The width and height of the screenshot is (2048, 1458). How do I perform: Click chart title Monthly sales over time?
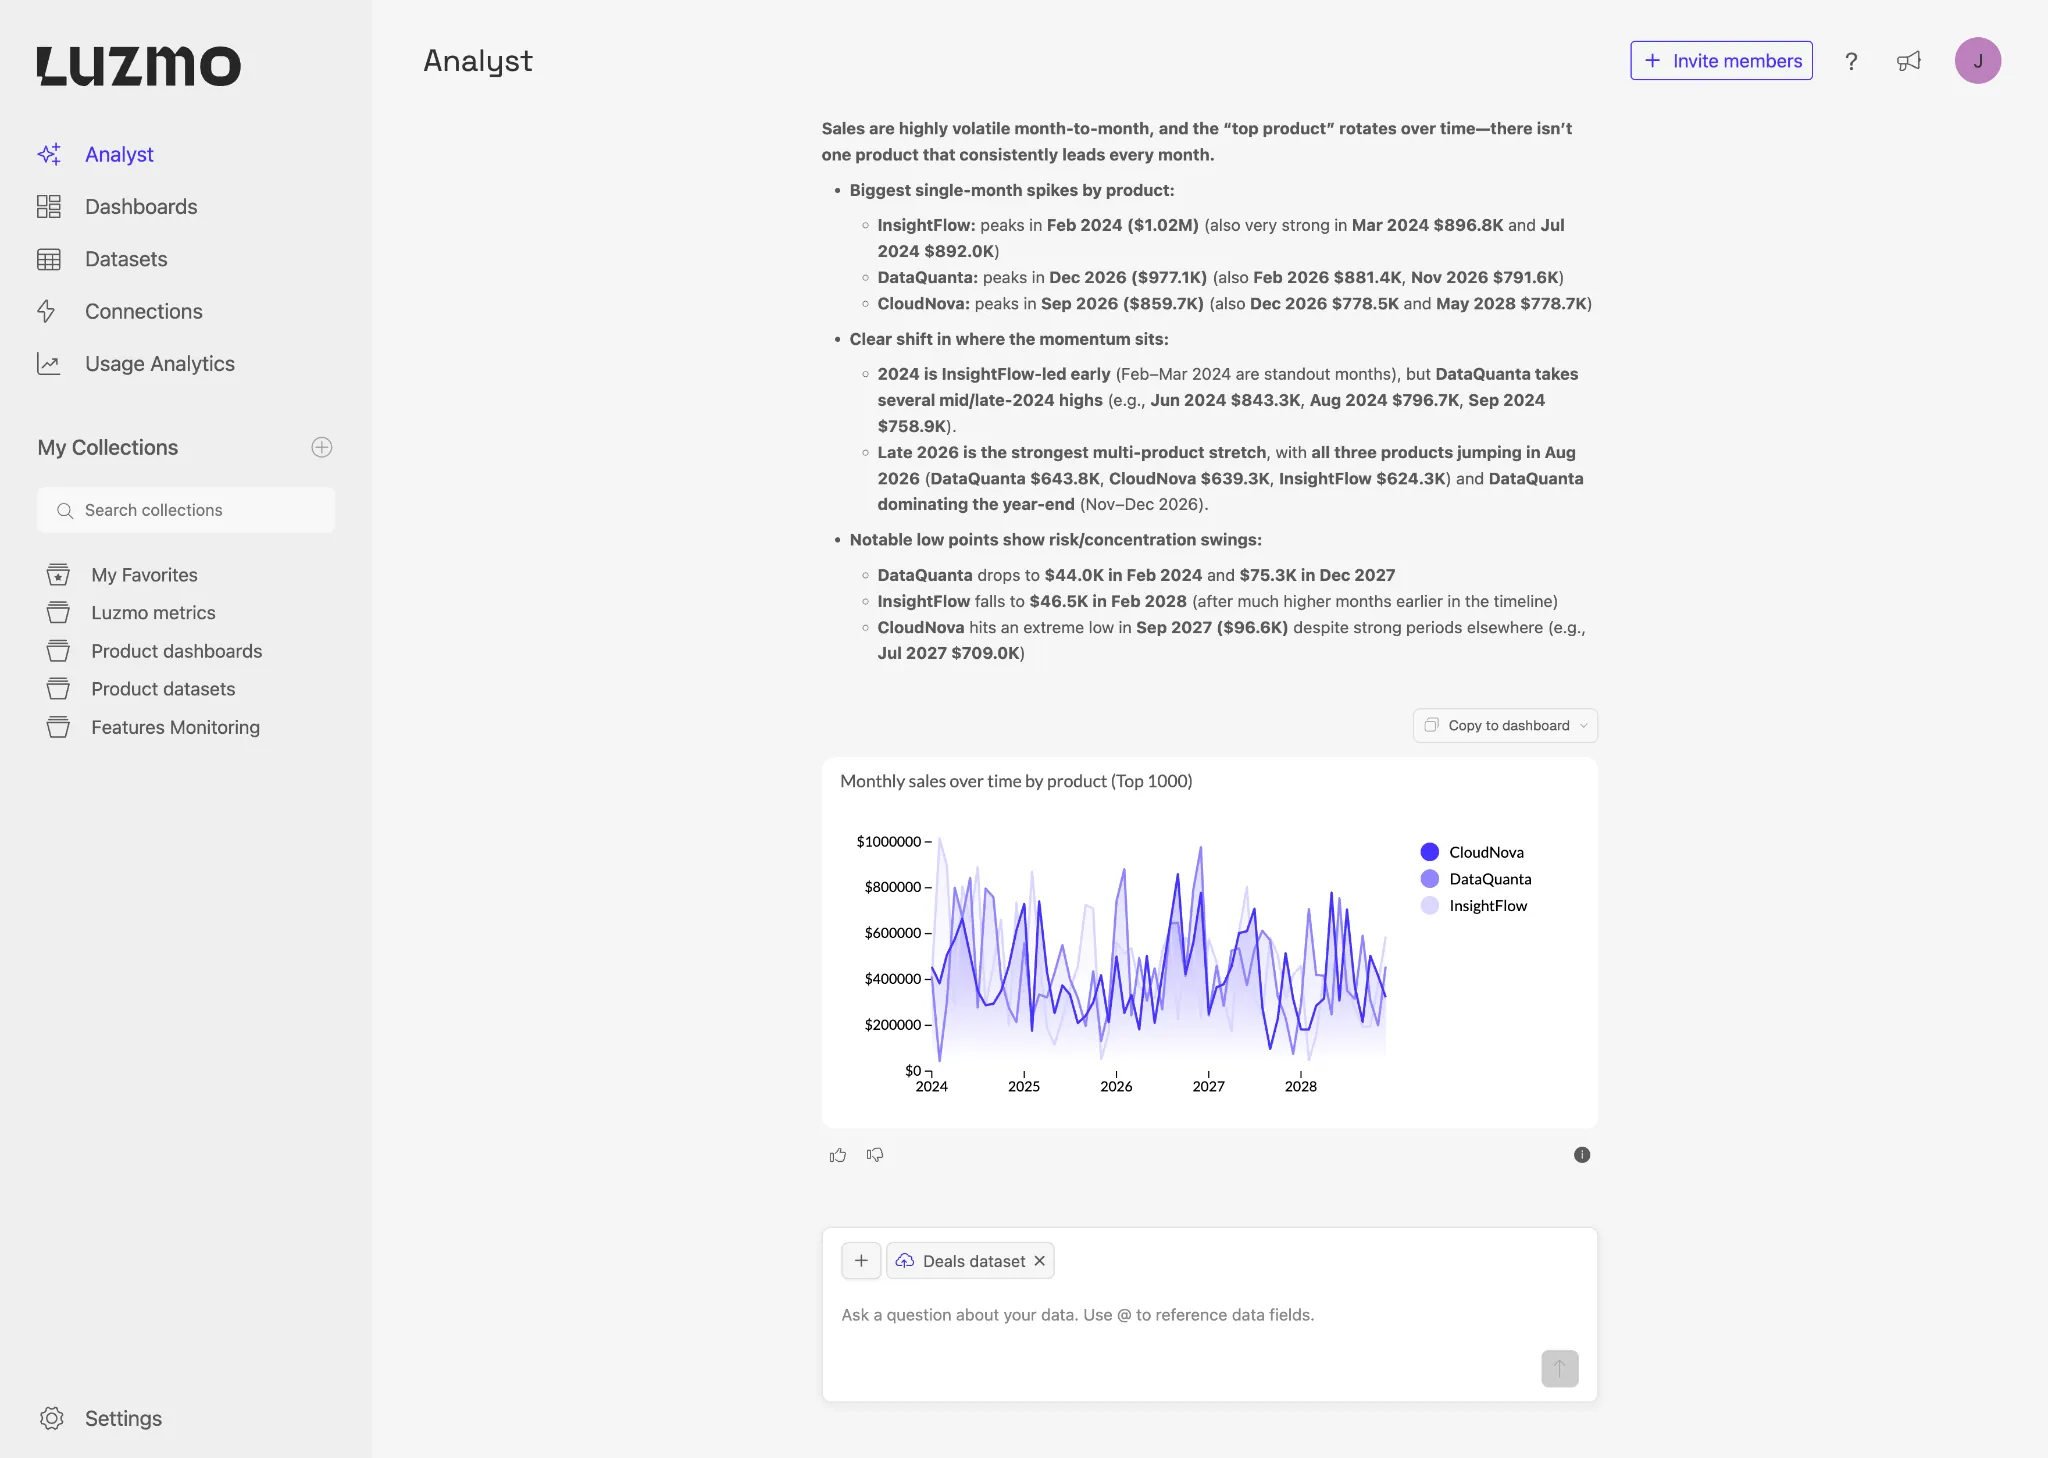coord(1016,781)
